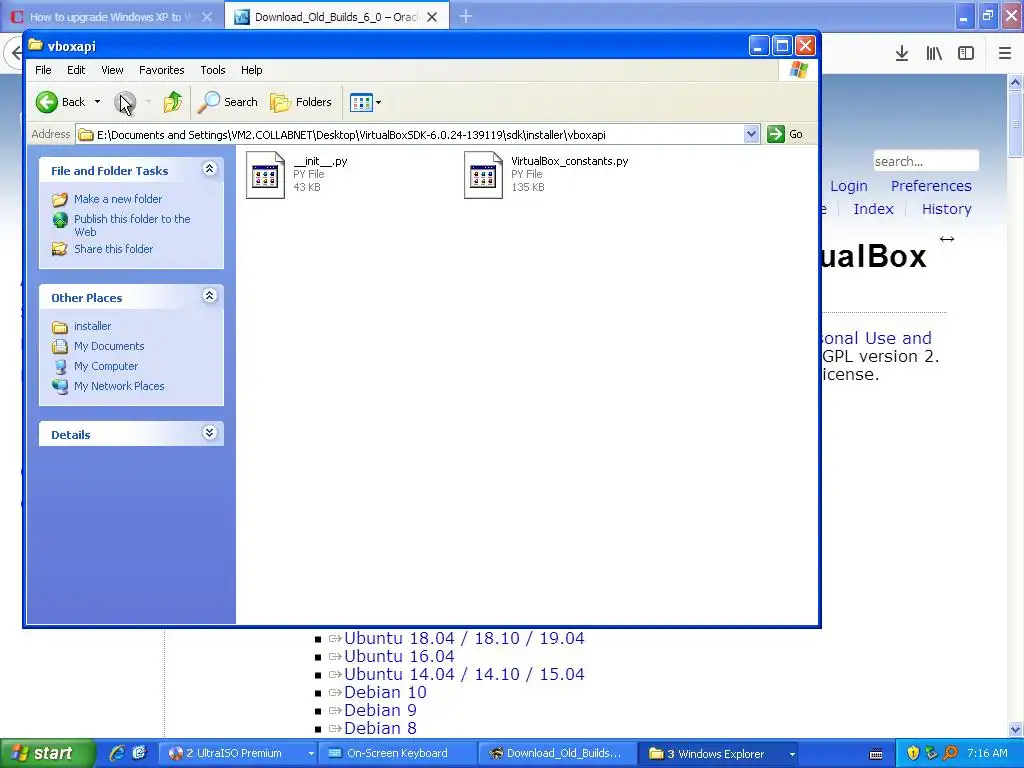Open the browser hamburger menu
Image resolution: width=1024 pixels, height=768 pixels.
pyautogui.click(x=1005, y=54)
